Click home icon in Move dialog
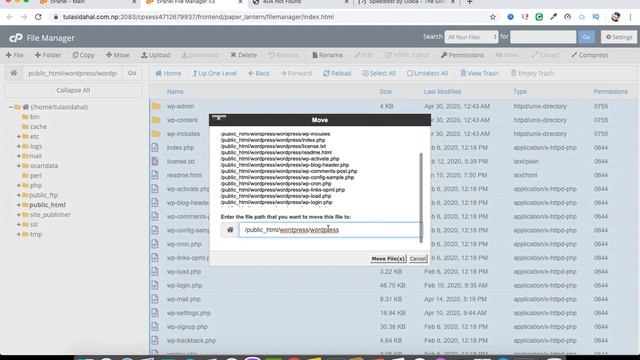The image size is (640, 360). coord(230,230)
